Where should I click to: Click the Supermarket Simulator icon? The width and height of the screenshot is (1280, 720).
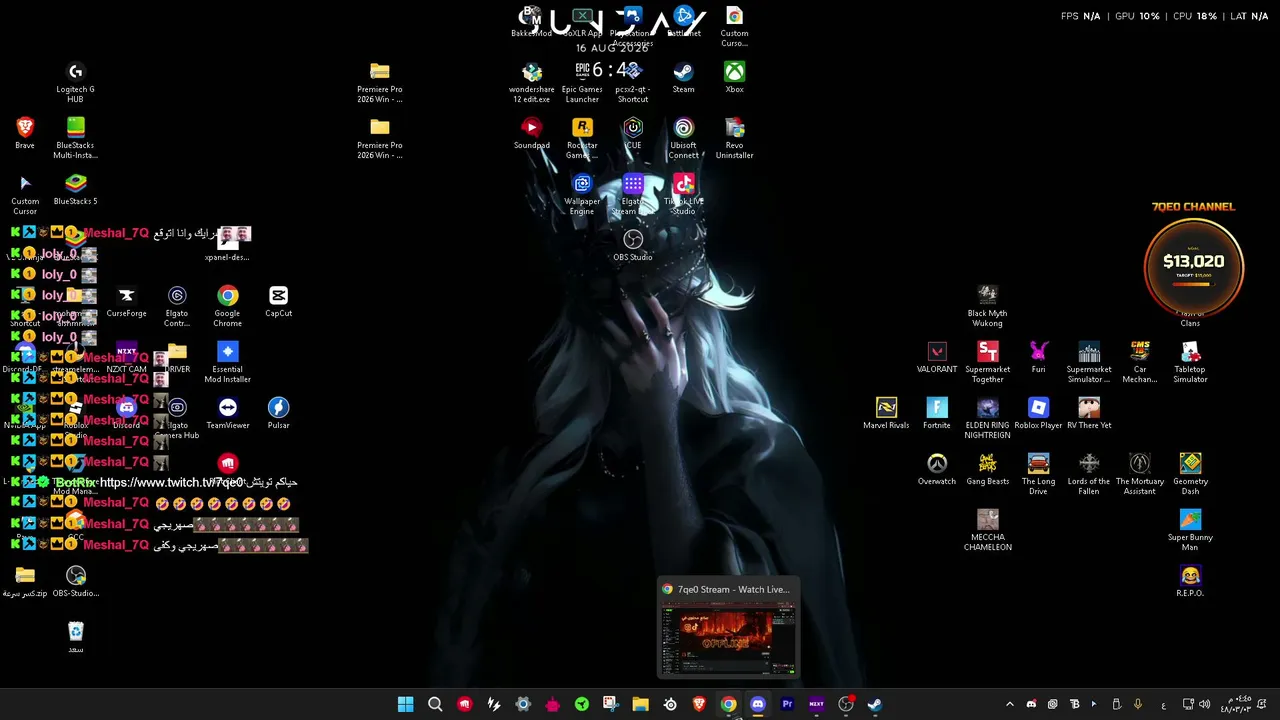pos(1089,362)
